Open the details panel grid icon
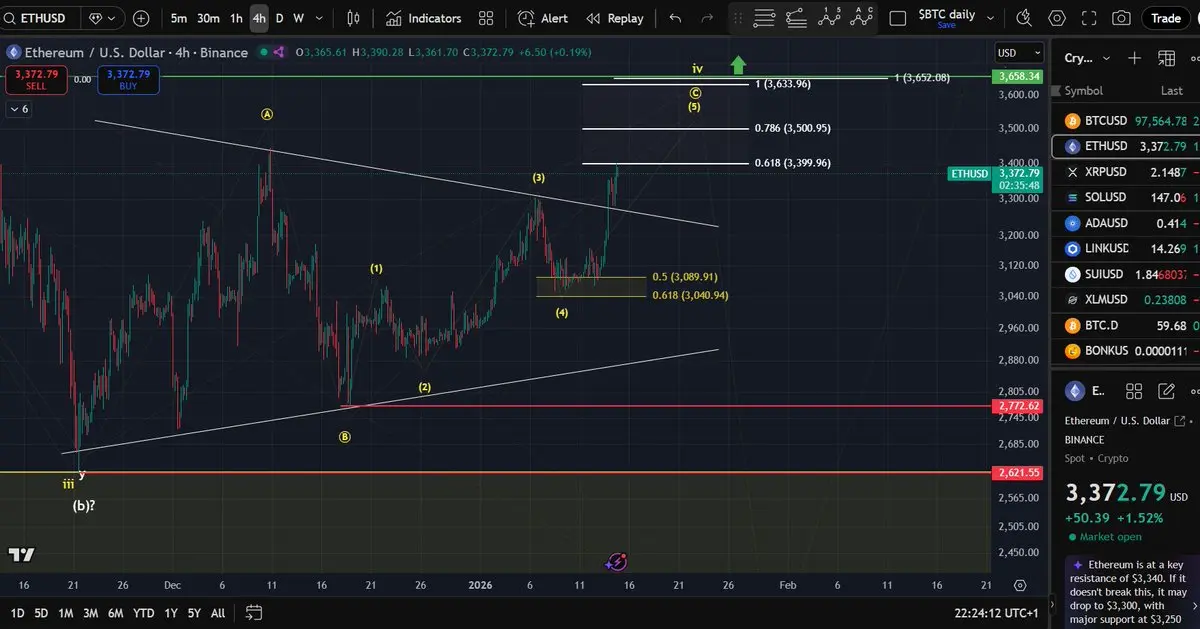This screenshot has height=629, width=1200. [1134, 391]
